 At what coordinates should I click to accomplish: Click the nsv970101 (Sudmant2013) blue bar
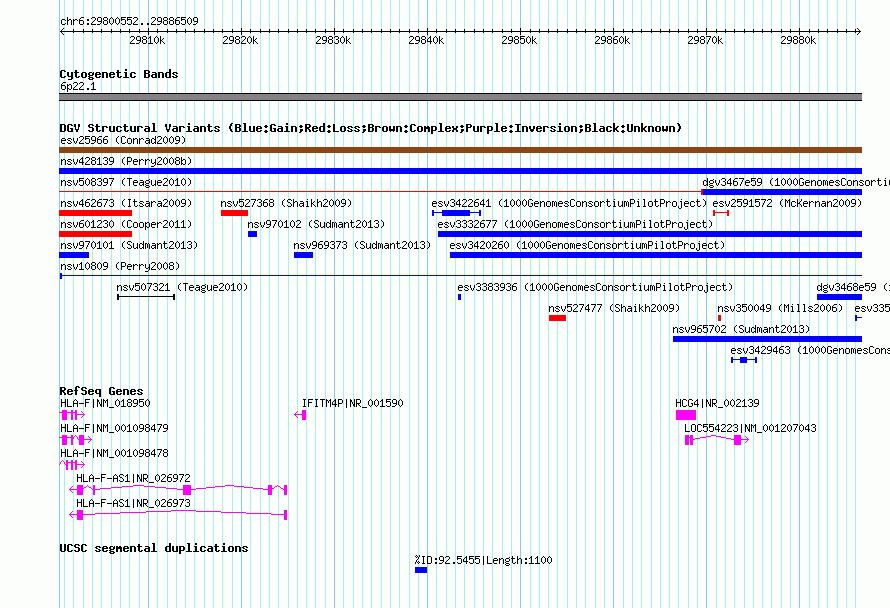pos(74,255)
